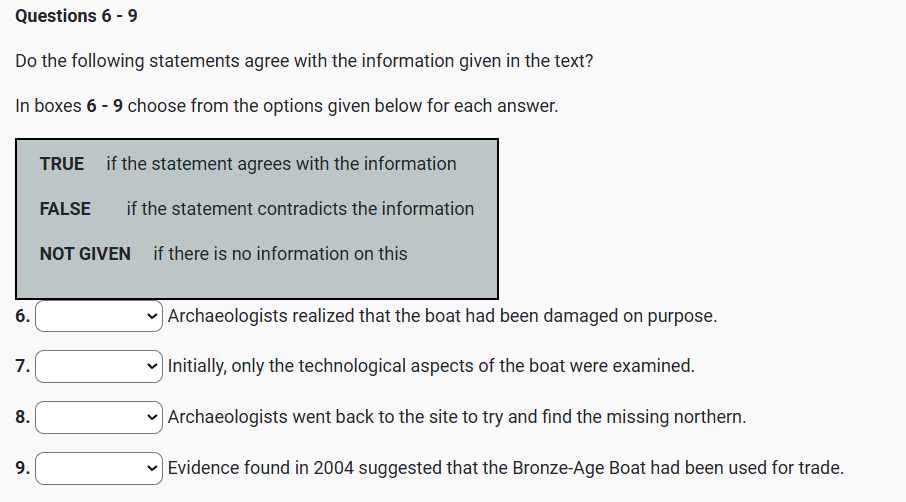Click the question number 7 label
The image size is (906, 502).
tap(22, 366)
